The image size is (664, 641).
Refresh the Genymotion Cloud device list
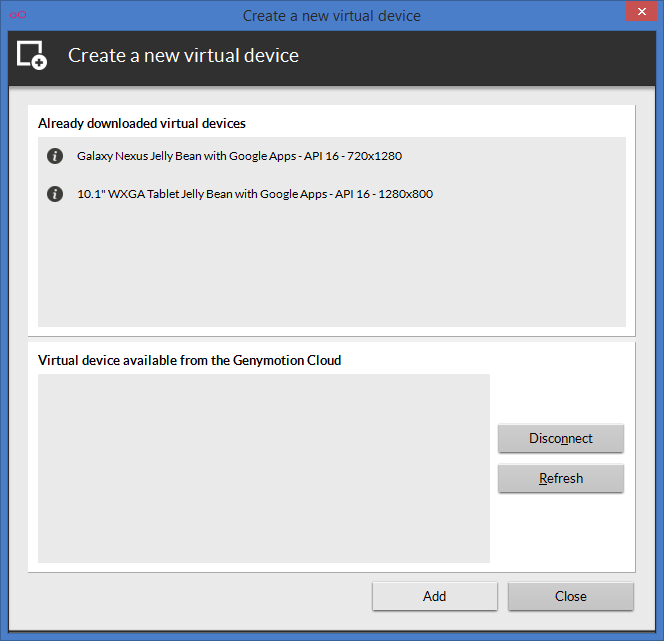561,478
